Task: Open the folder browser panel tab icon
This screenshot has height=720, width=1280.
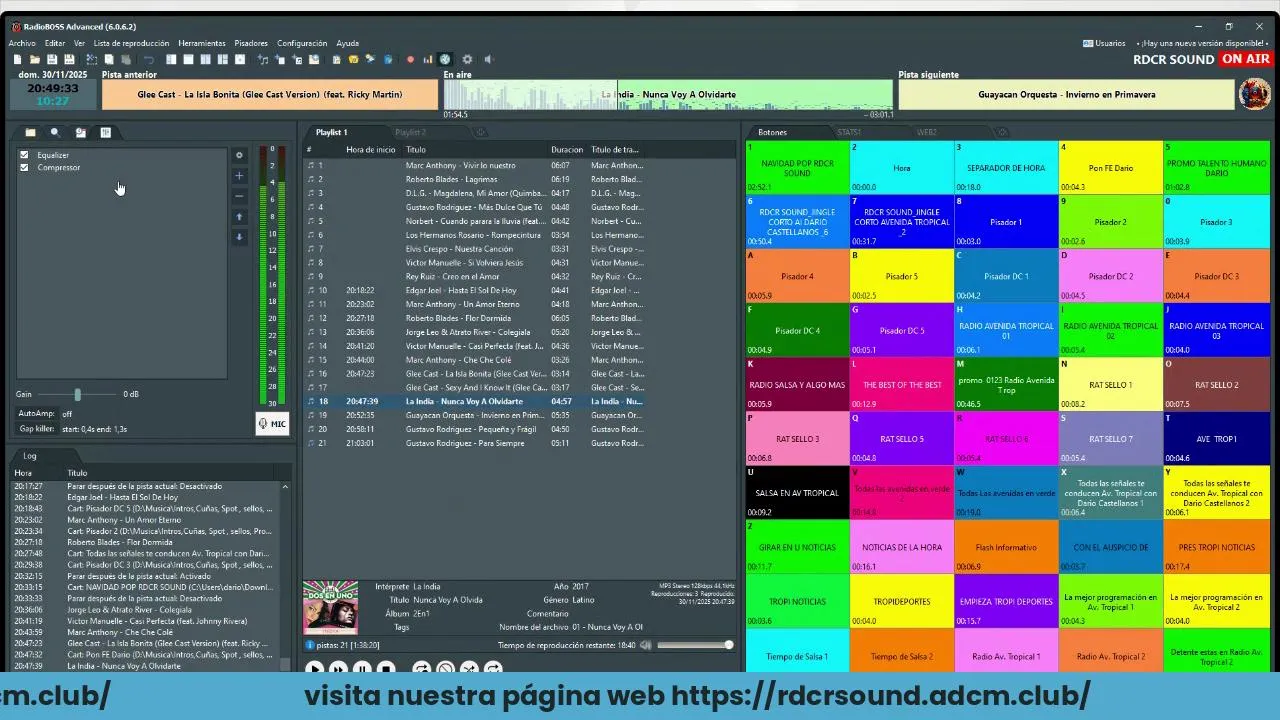Action: [x=30, y=132]
